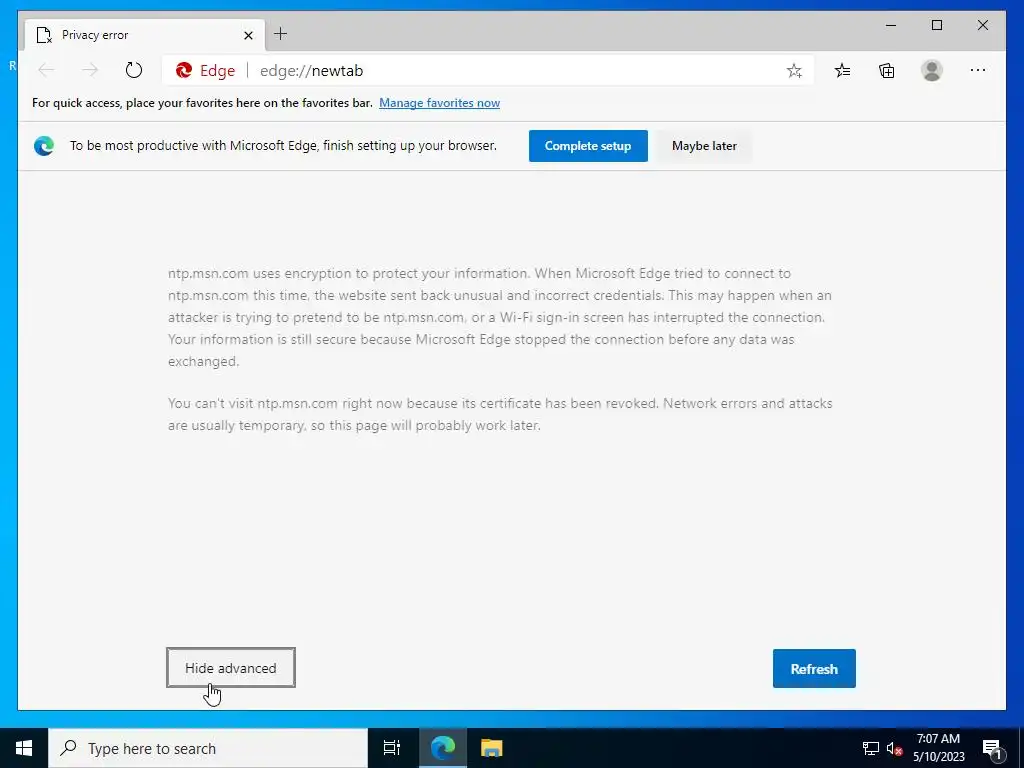Open the Collections icon
Viewport: 1024px width, 768px height.
click(887, 70)
